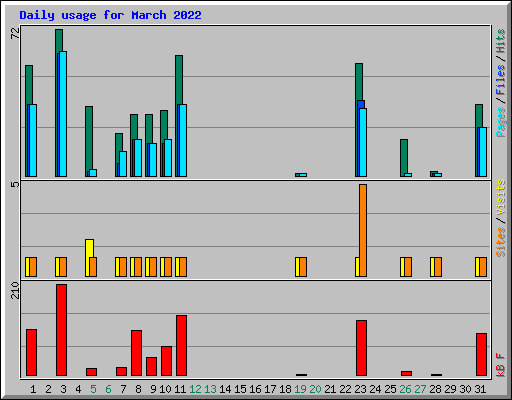
Task: Select weekend day "19" on the date axis
Action: click(300, 389)
